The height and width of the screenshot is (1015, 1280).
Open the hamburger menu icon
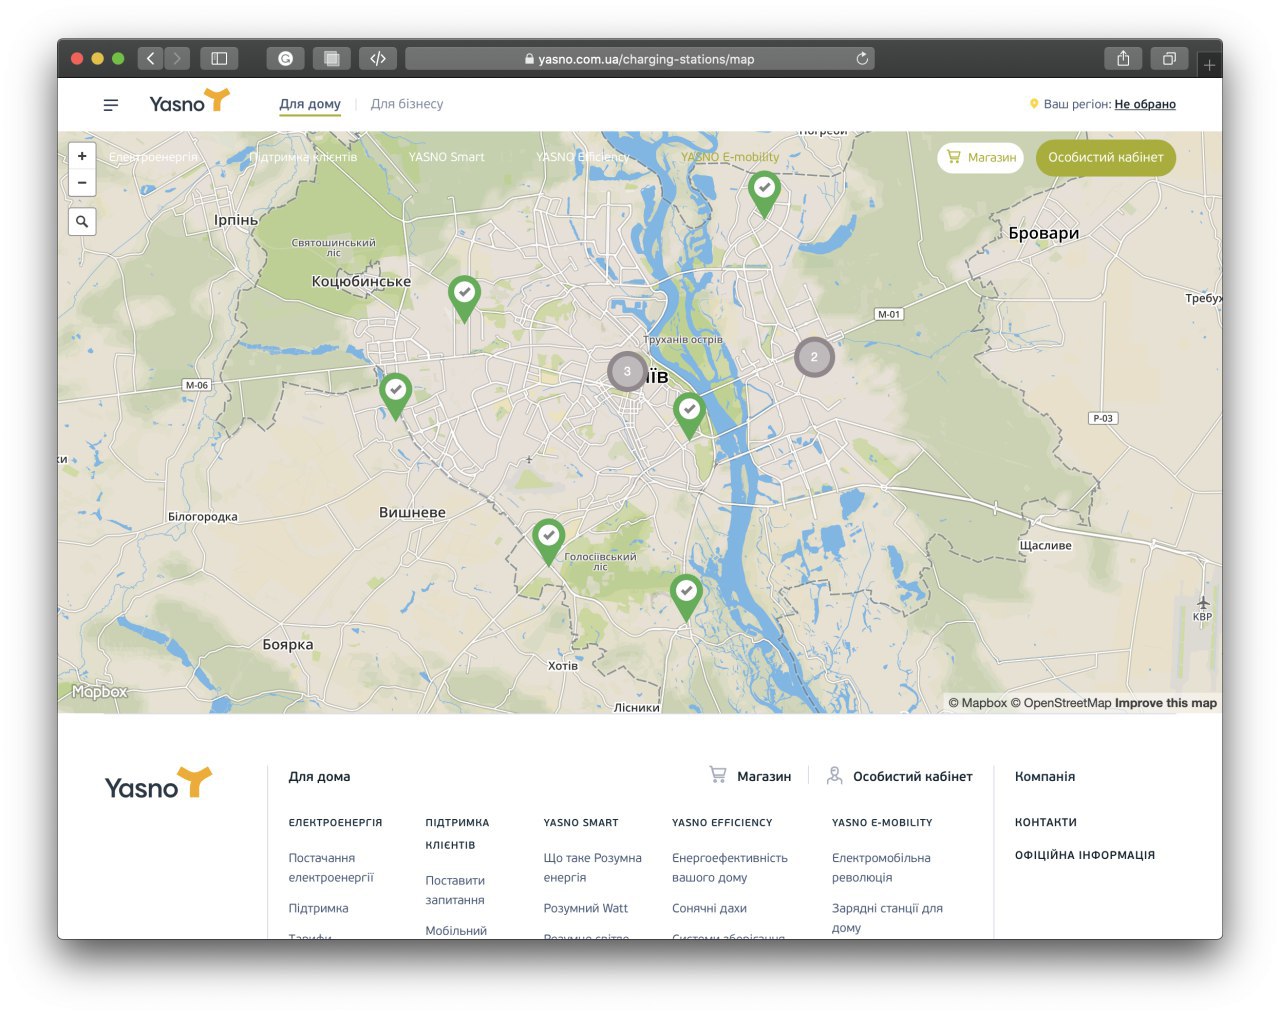pyautogui.click(x=111, y=104)
